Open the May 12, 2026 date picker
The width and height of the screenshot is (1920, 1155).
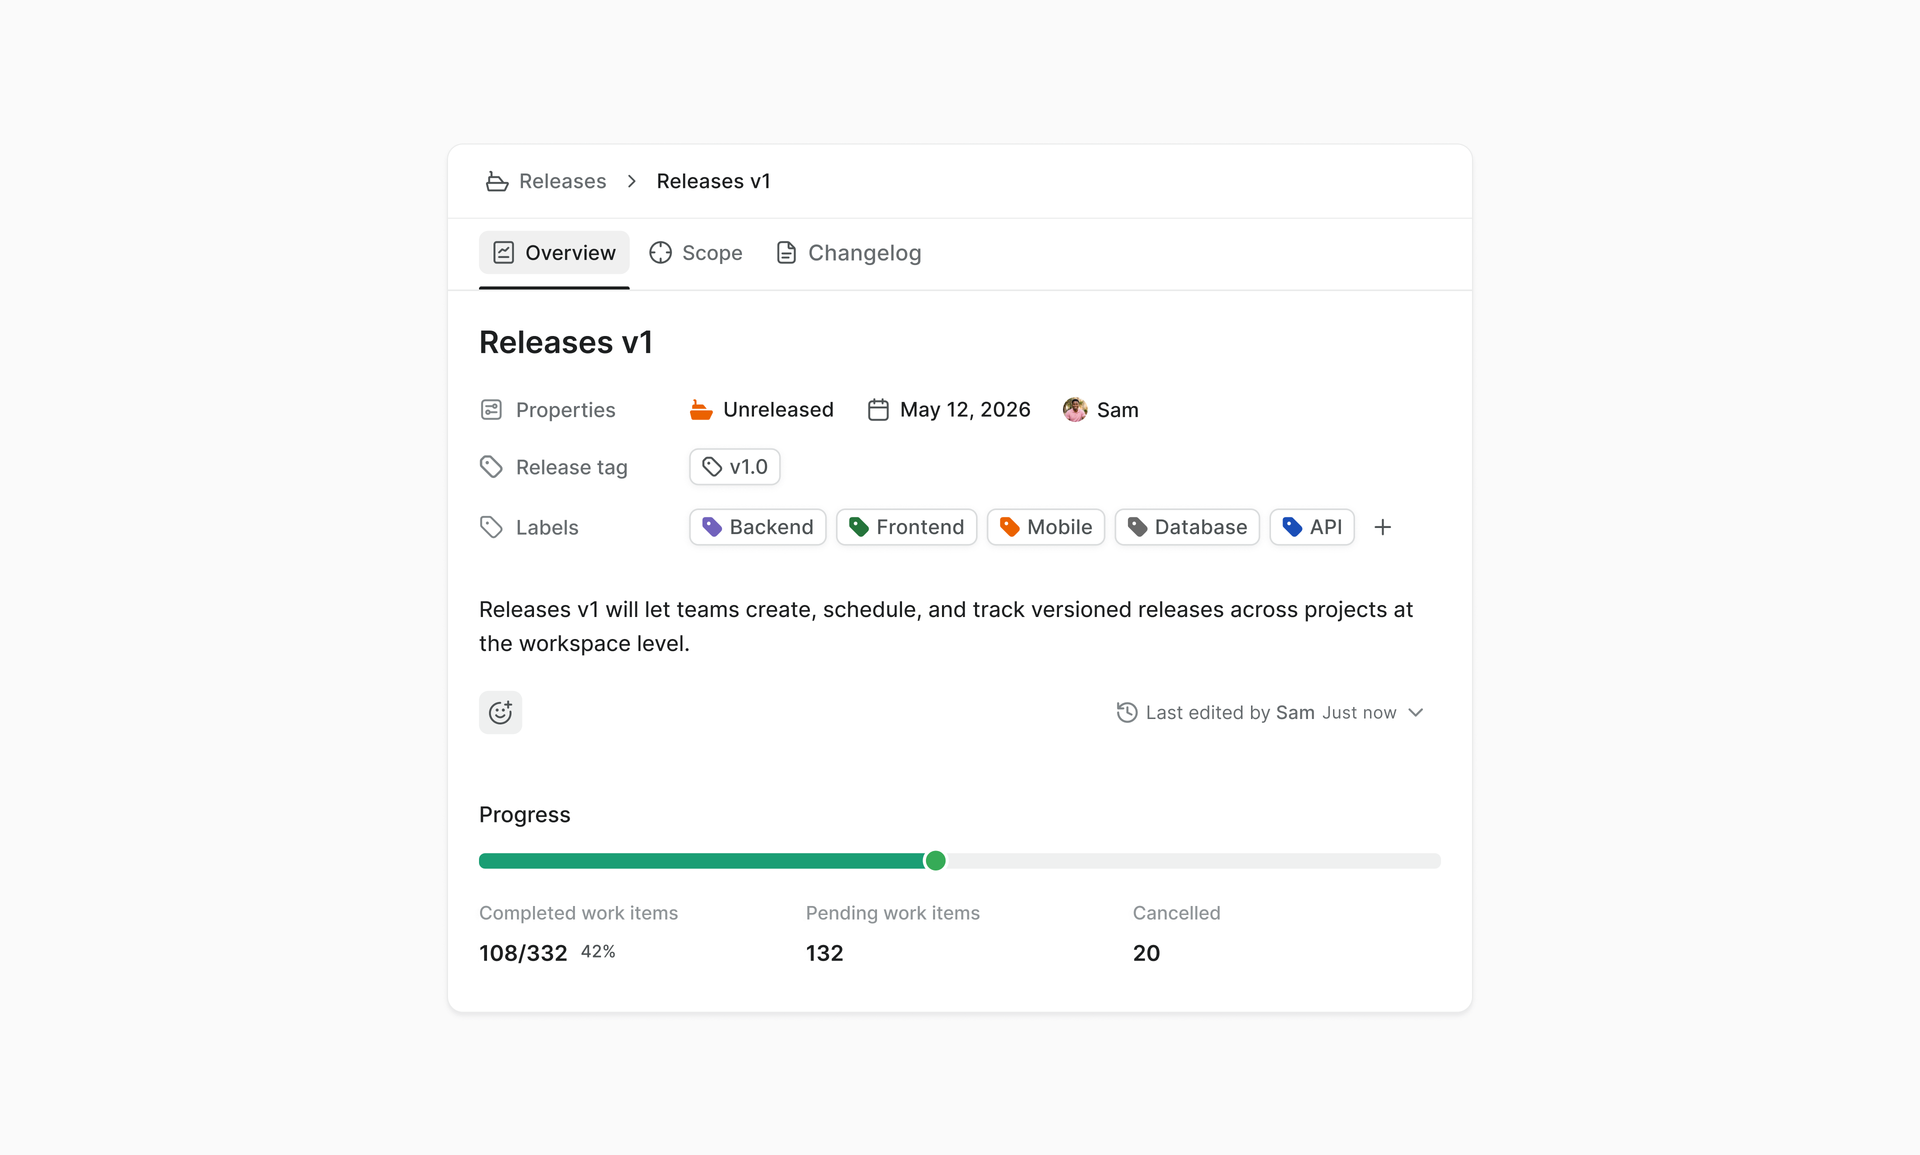(949, 410)
